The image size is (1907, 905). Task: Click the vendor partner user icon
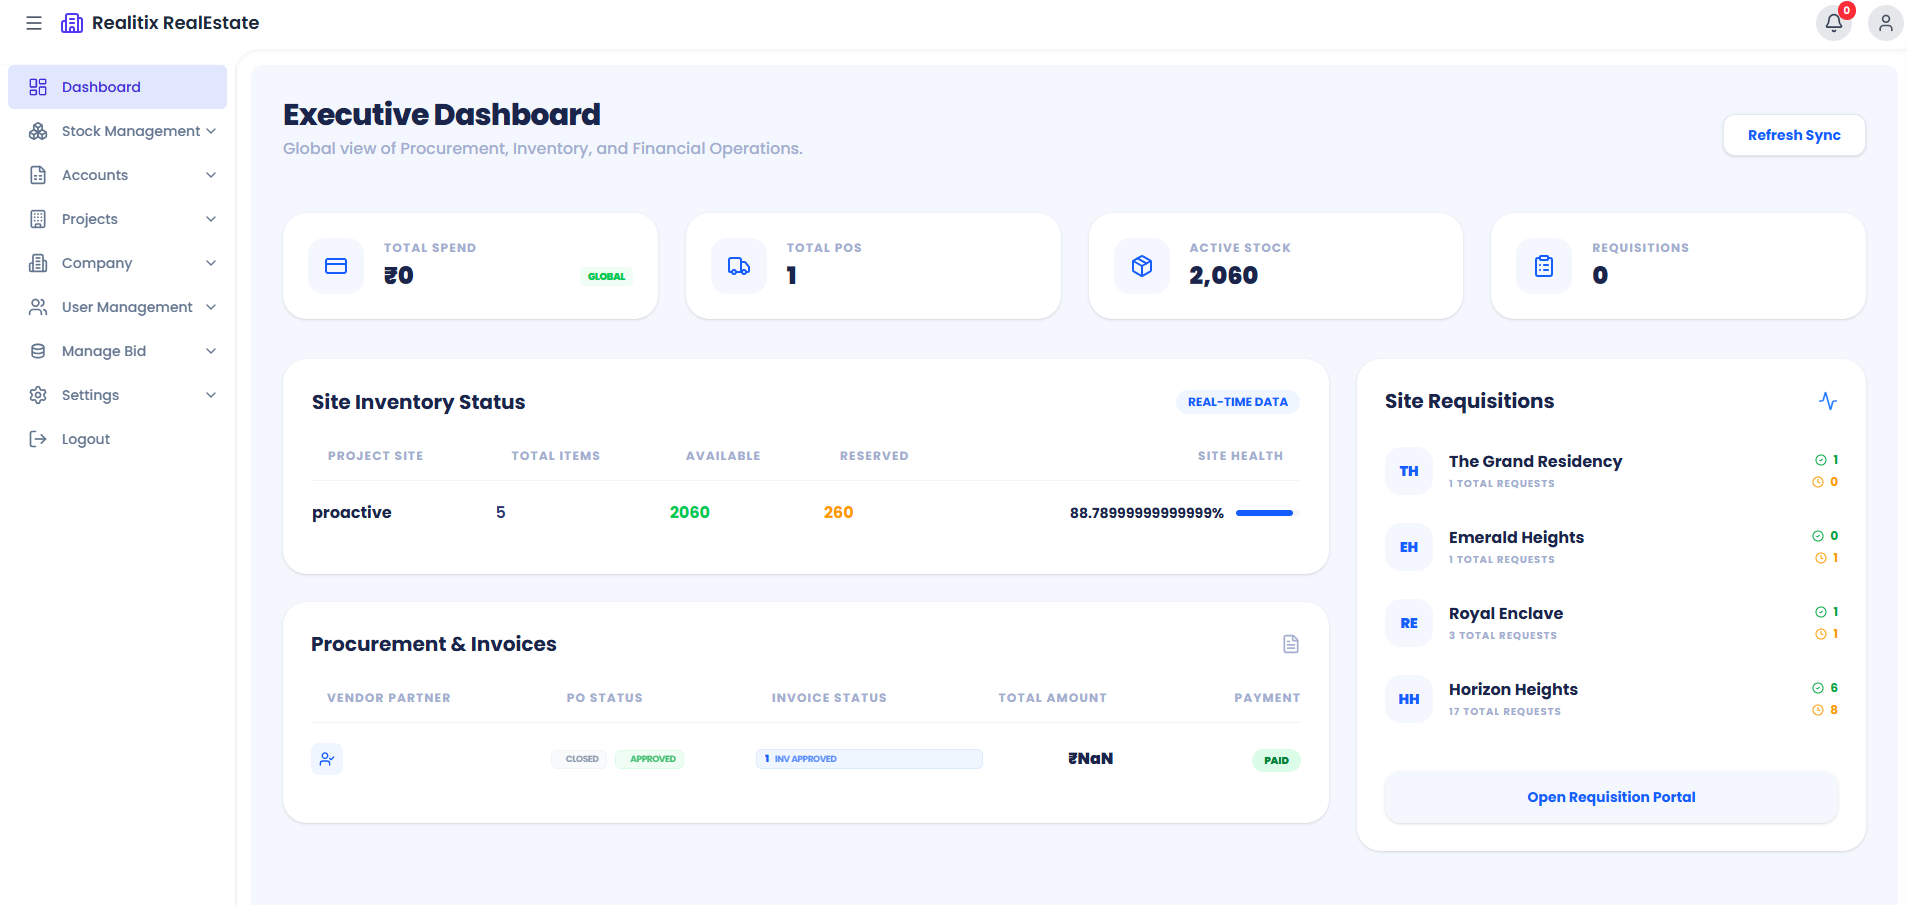327,759
